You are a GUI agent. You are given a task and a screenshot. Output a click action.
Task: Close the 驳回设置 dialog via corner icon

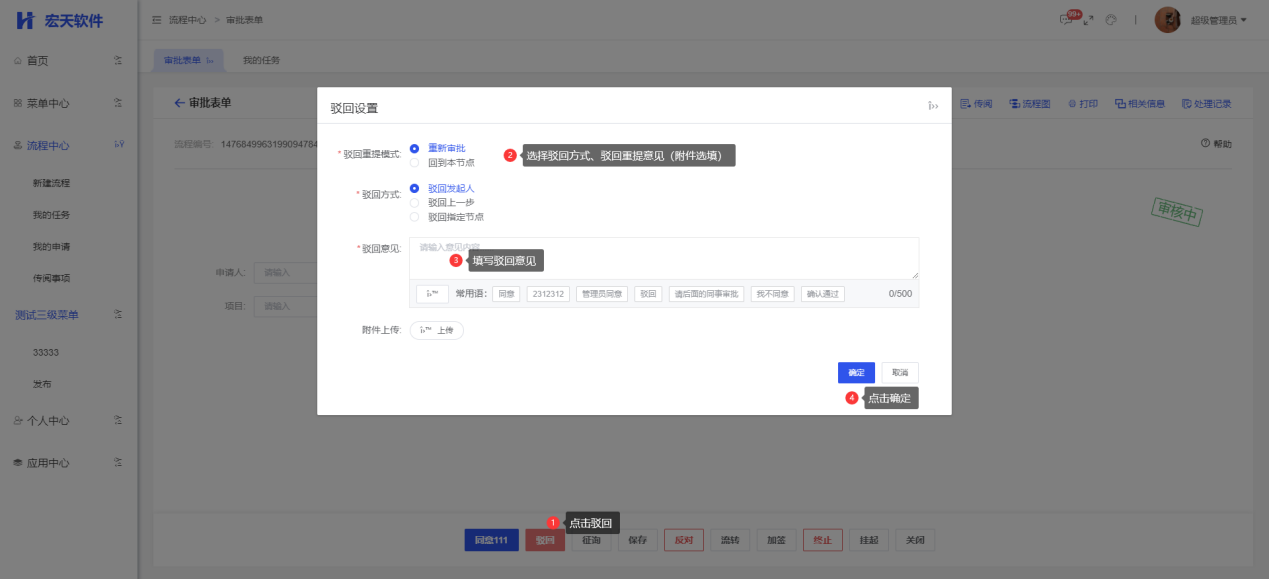[x=933, y=105]
